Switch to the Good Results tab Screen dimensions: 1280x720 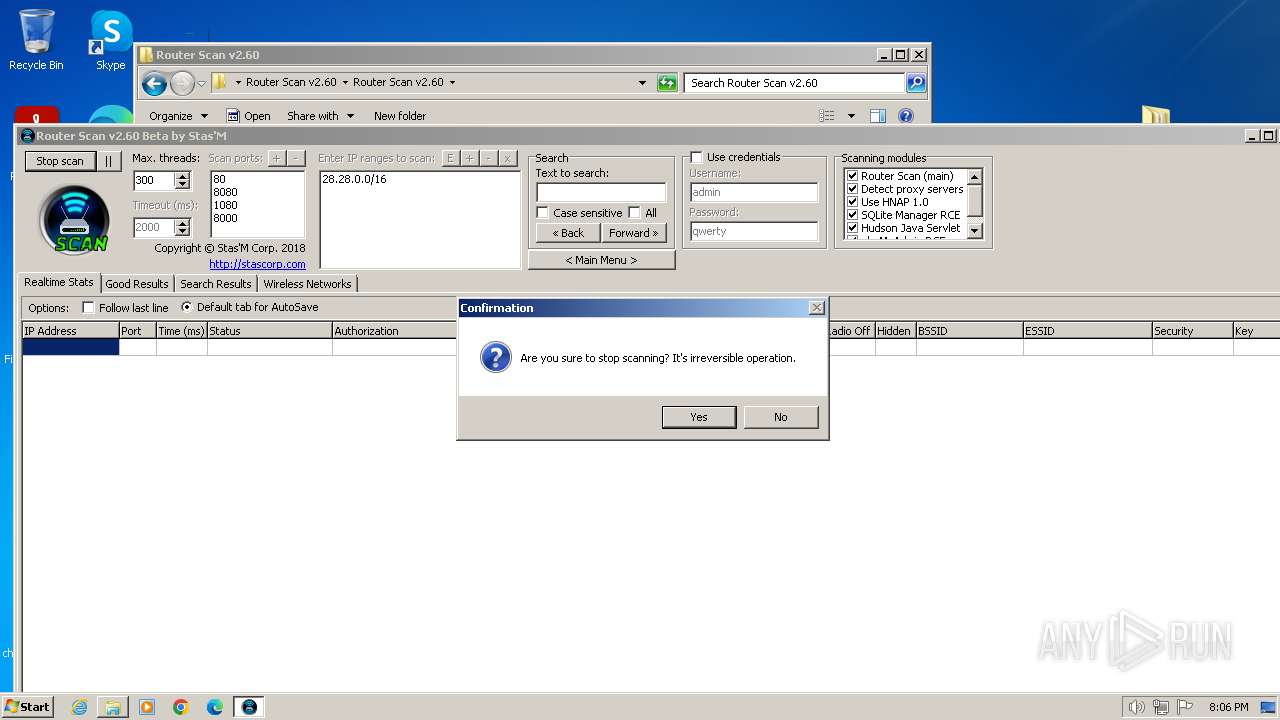click(137, 284)
